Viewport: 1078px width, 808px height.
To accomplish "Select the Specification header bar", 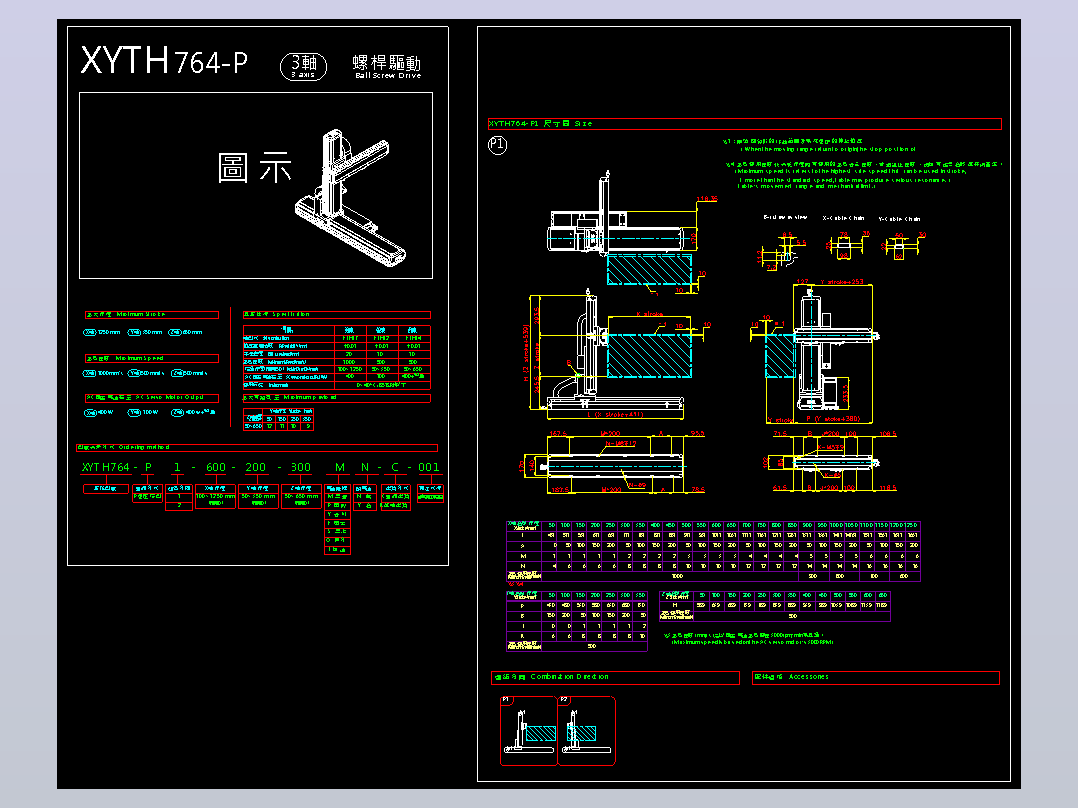I will [337, 314].
